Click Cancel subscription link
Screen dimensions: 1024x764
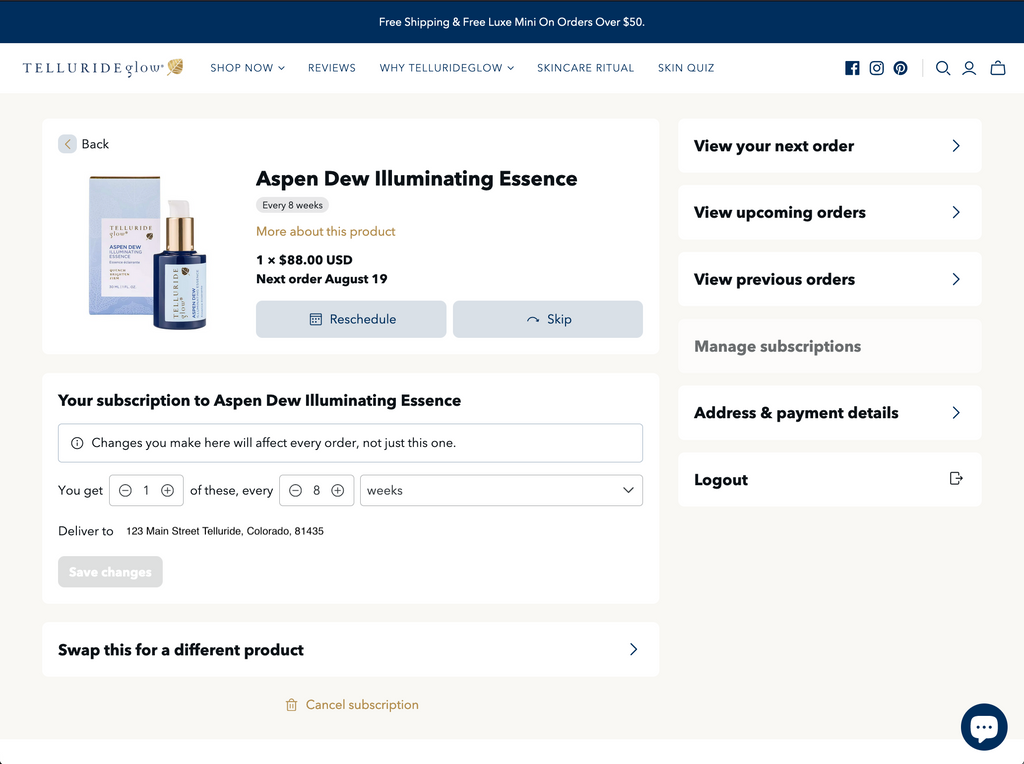[352, 705]
